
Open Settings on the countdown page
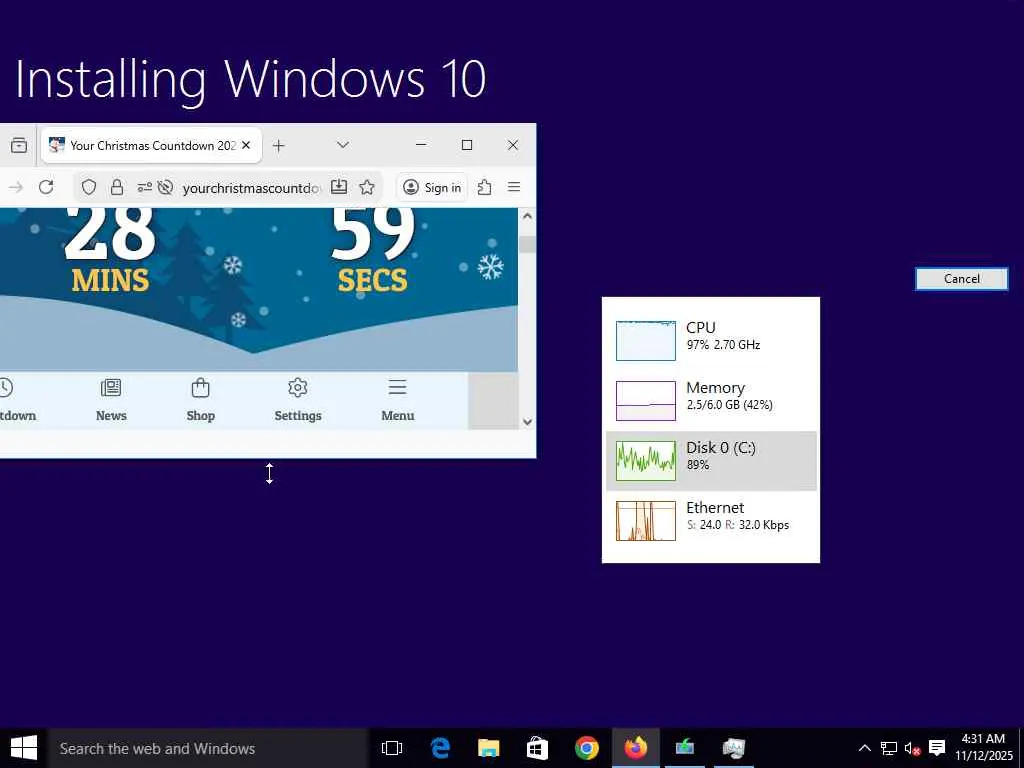[298, 400]
